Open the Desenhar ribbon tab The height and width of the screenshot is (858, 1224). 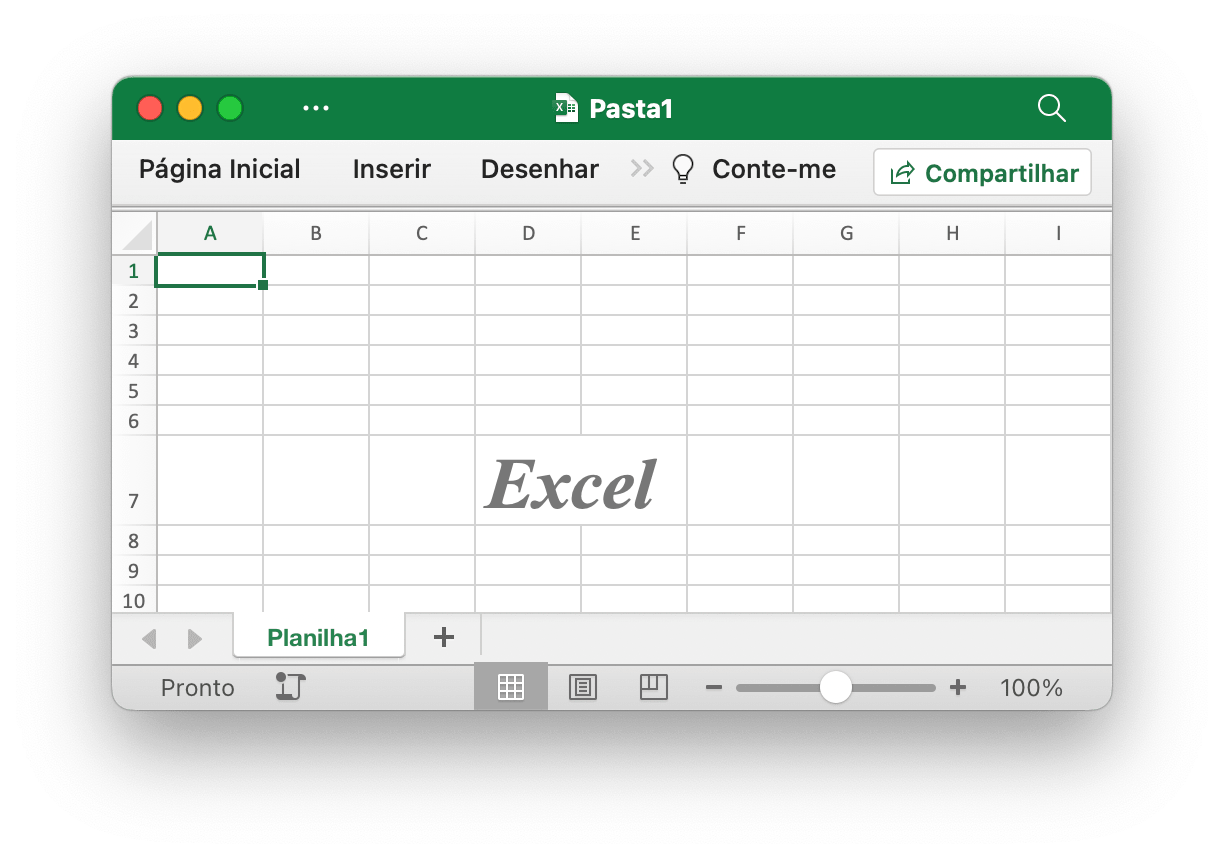tap(540, 169)
